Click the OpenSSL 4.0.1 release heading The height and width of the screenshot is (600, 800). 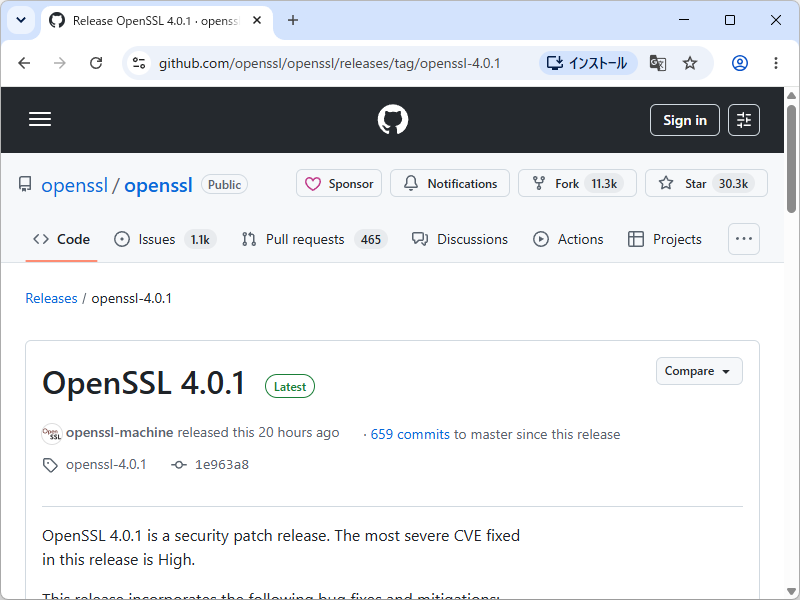click(144, 383)
